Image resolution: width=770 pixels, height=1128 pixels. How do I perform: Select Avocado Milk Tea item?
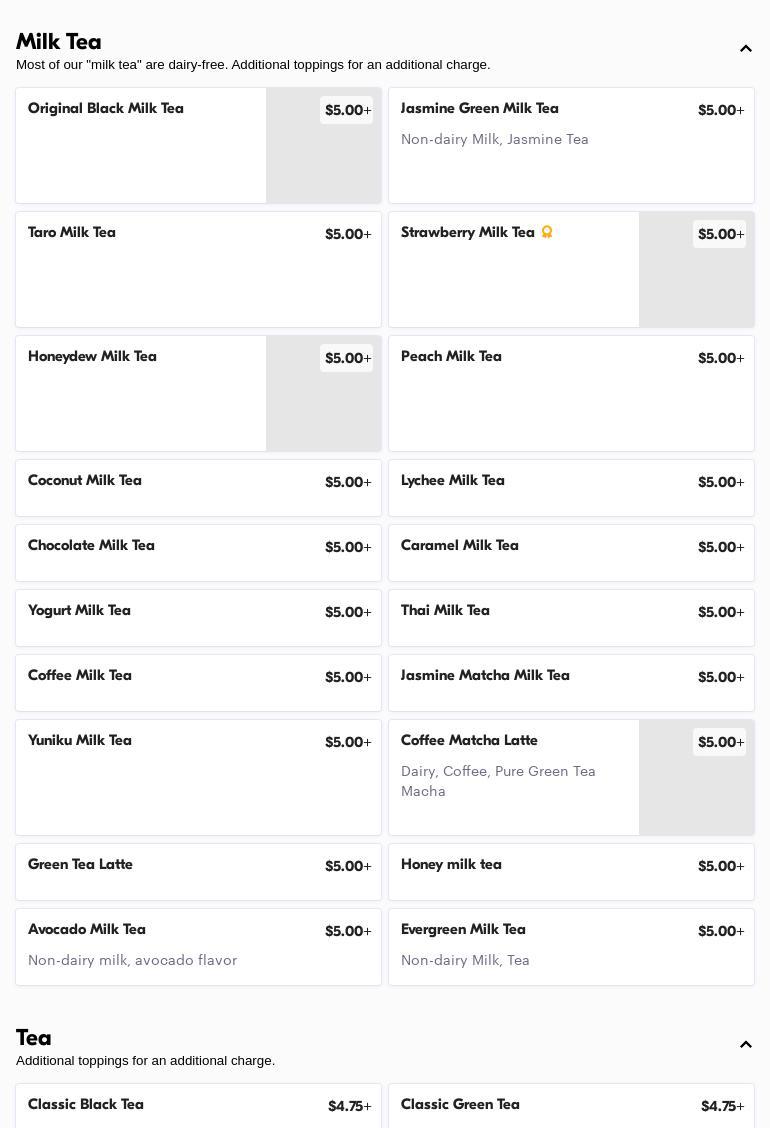tap(198, 947)
